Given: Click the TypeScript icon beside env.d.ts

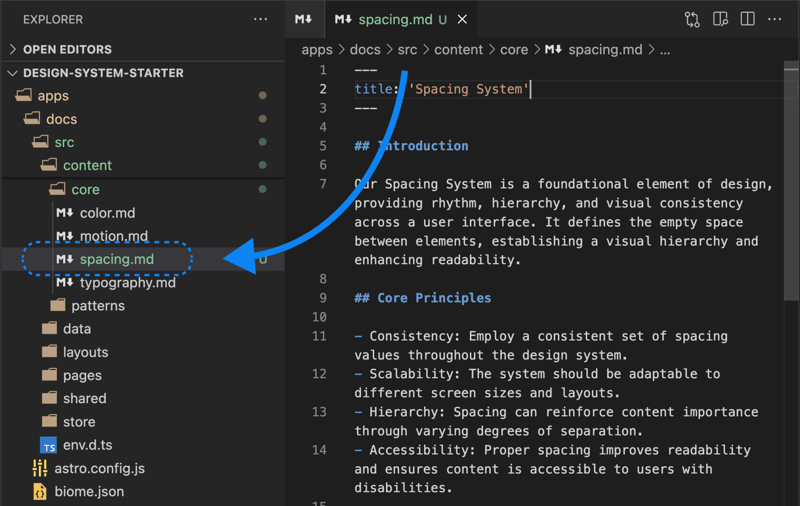Looking at the screenshot, I should 48,445.
